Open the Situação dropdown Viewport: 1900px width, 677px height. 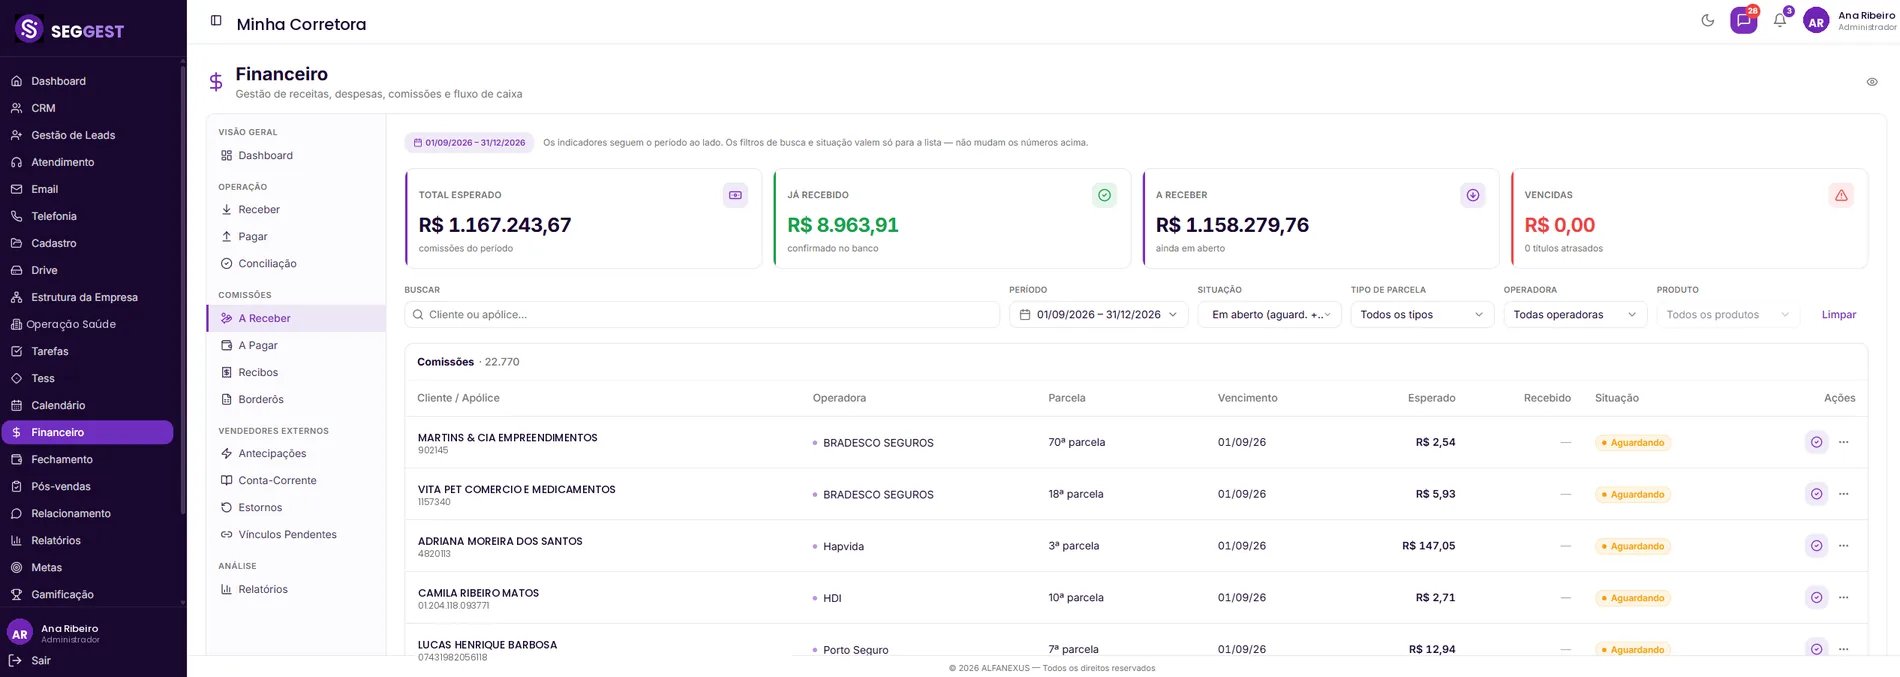point(1270,314)
